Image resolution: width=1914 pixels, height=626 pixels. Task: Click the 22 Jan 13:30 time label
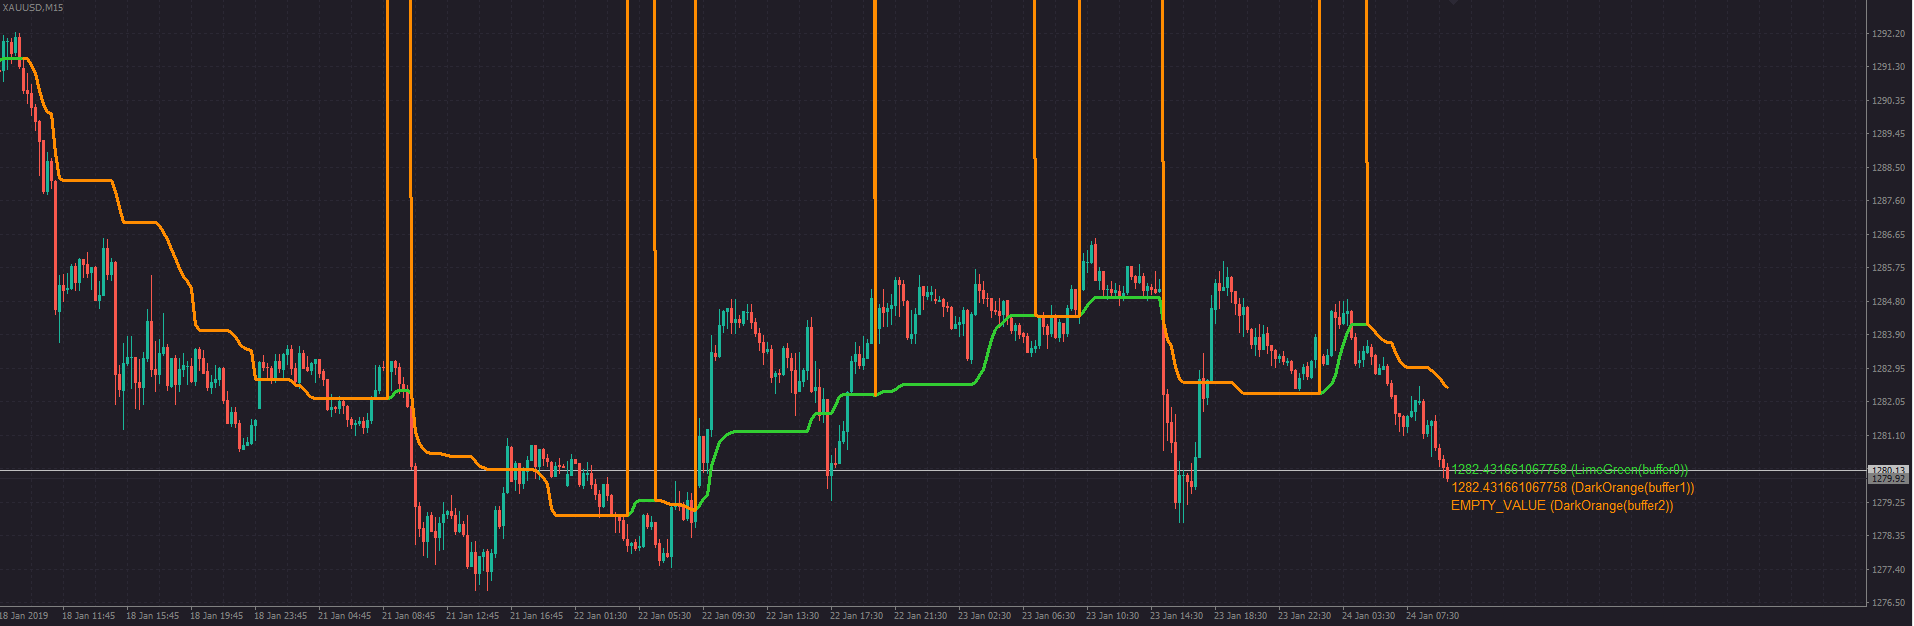tap(792, 616)
